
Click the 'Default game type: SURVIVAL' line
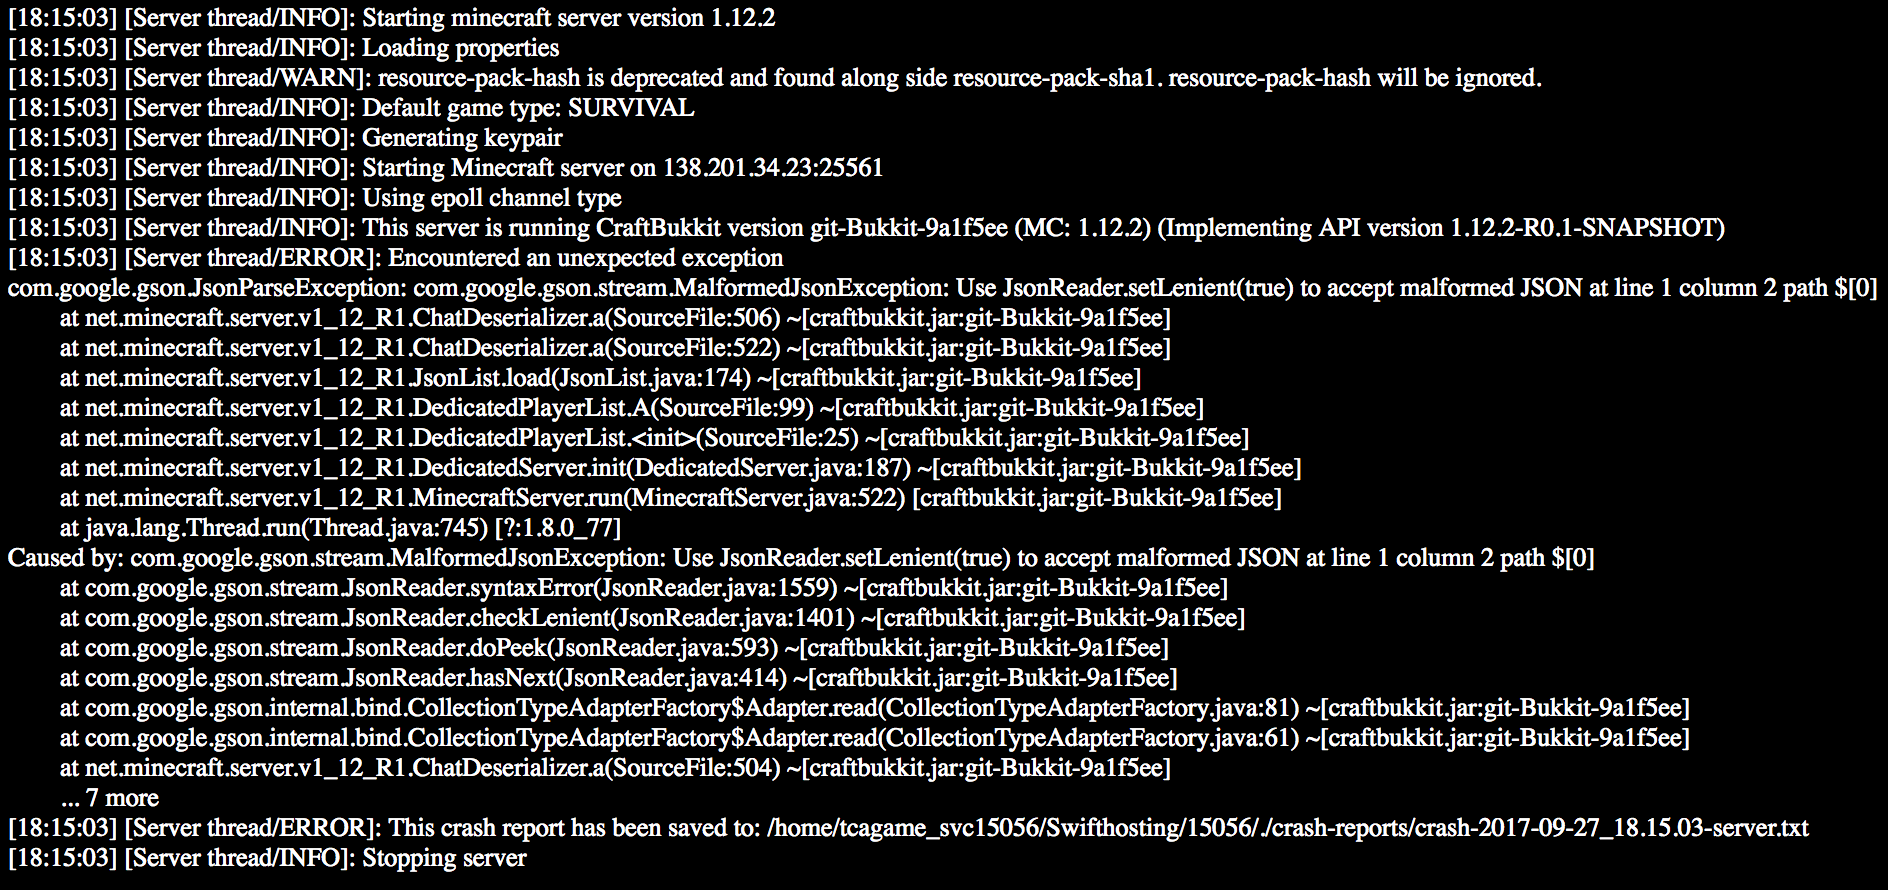pyautogui.click(x=351, y=108)
